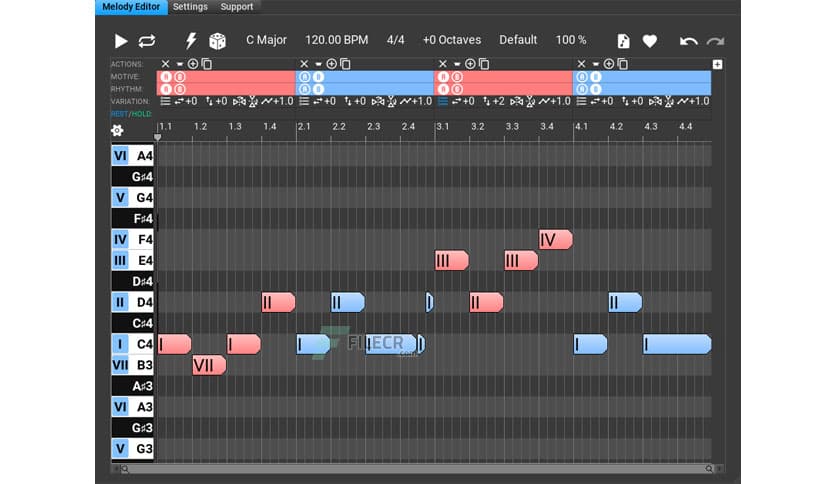Click bar 1 horizontal shift +0 control

click(186, 101)
